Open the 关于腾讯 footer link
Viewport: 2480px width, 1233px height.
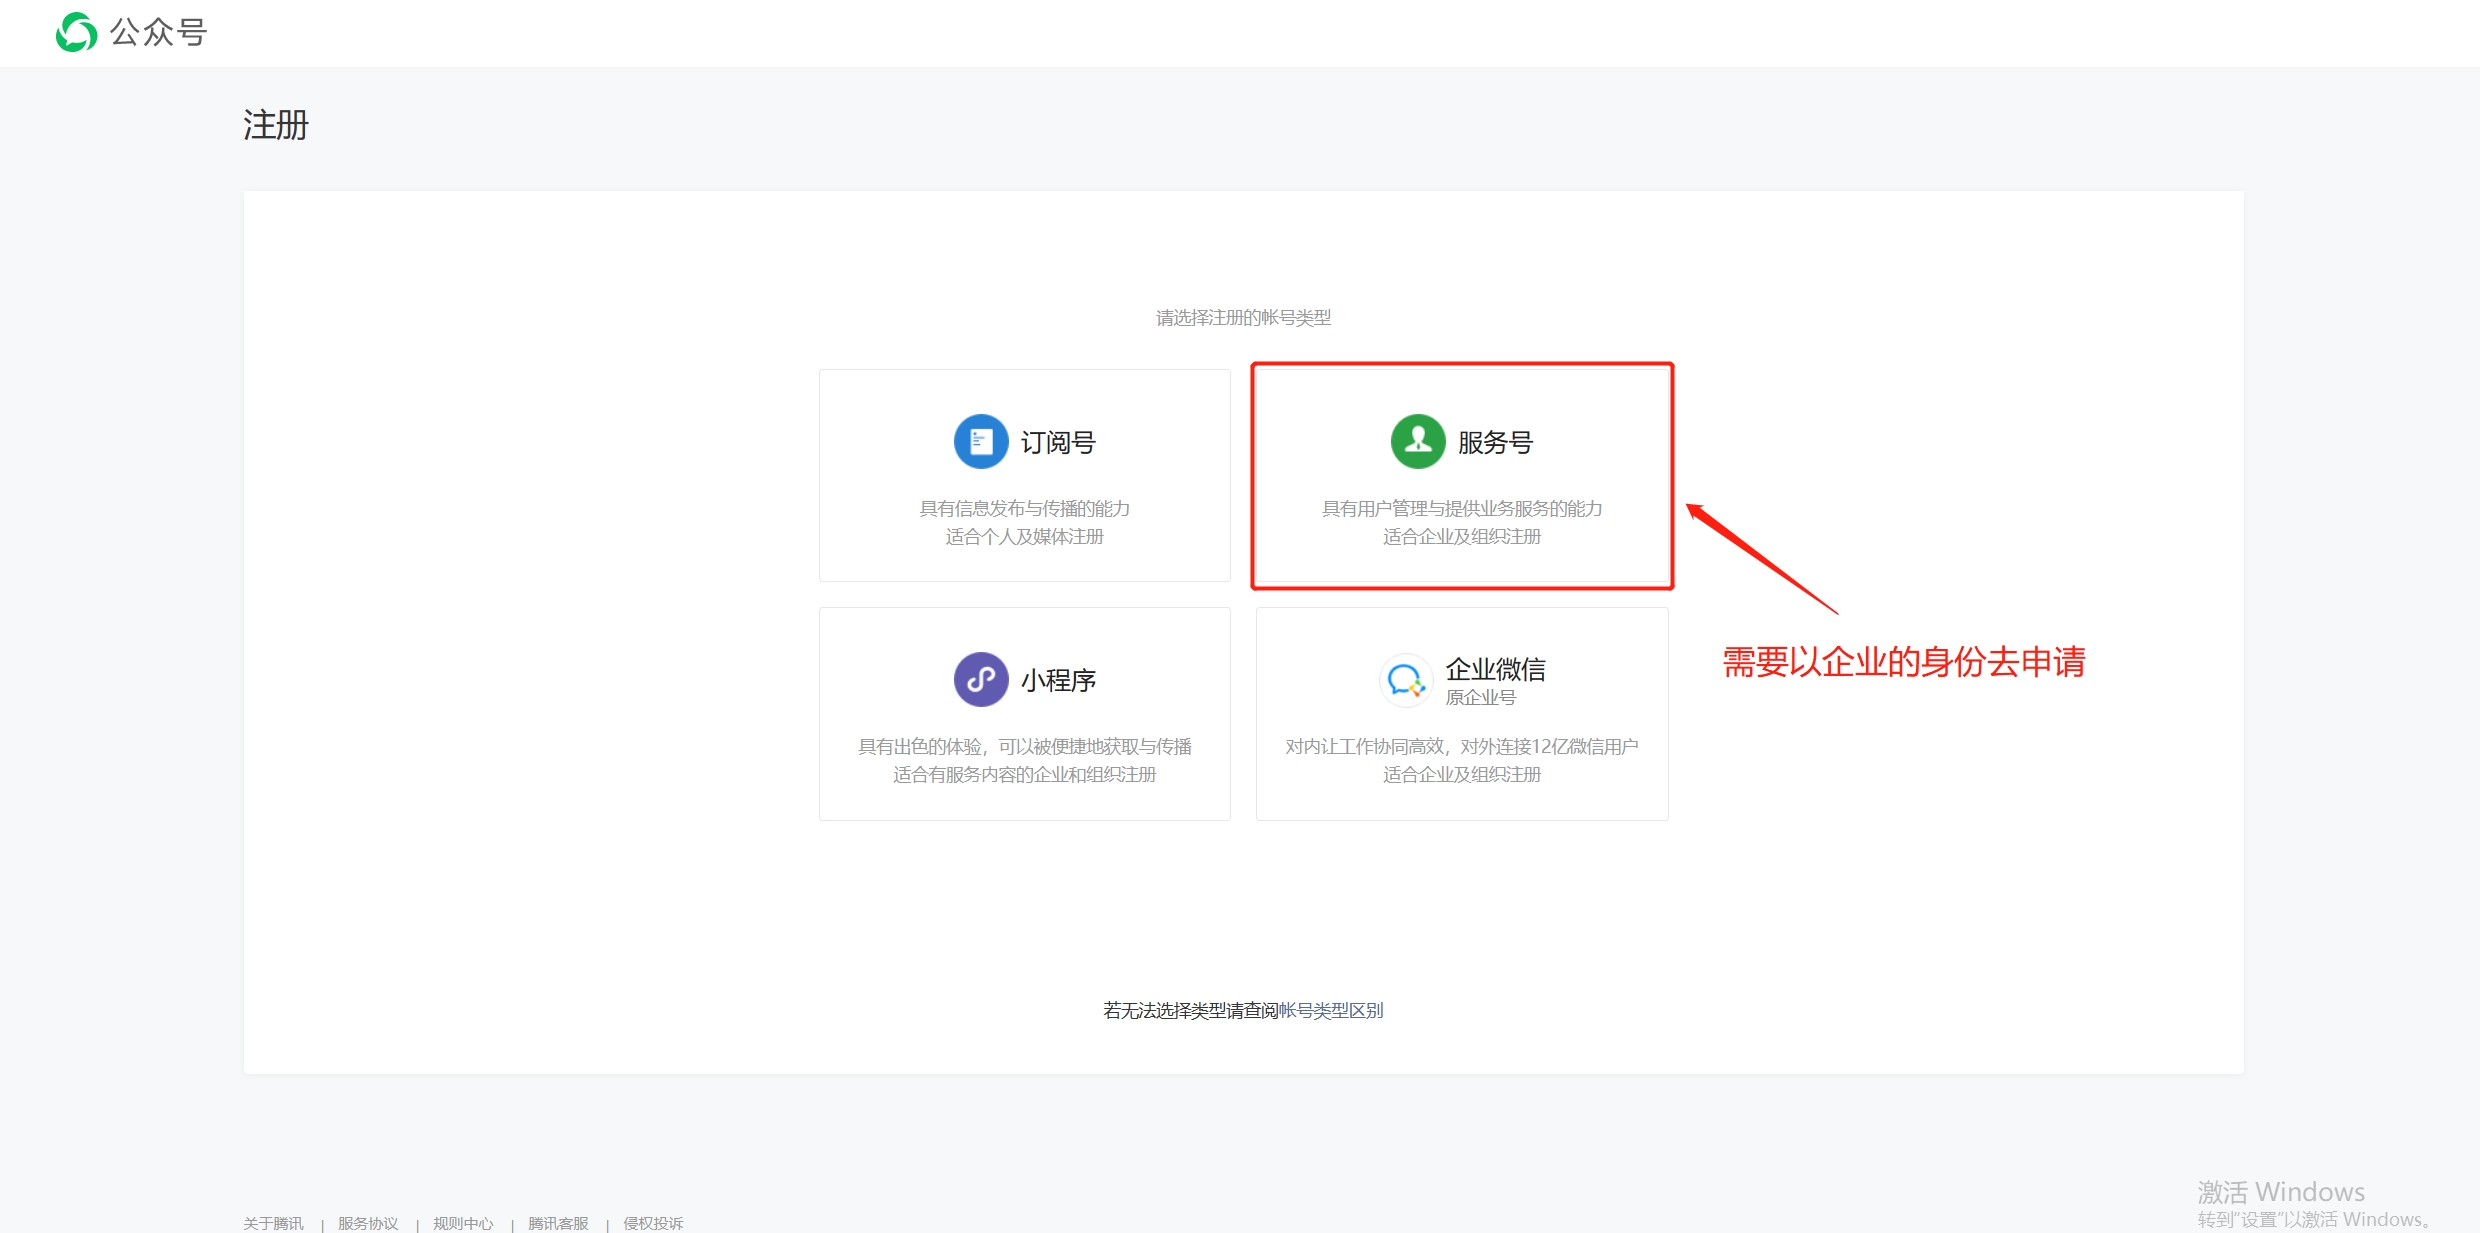point(273,1223)
